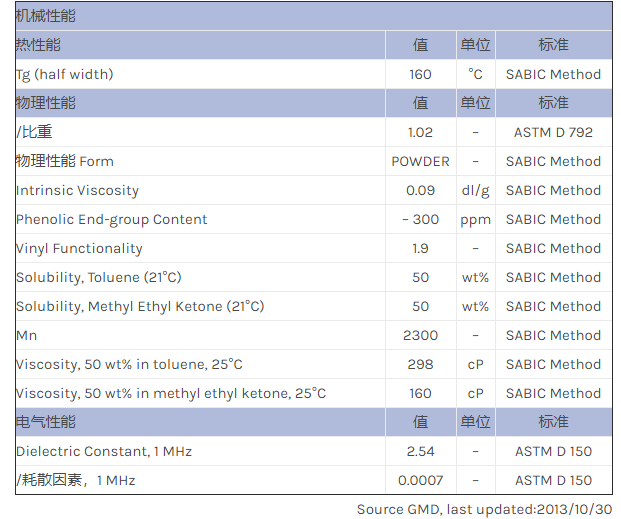
Task: Select the Phenolic End-group Content label
Action: point(111,219)
